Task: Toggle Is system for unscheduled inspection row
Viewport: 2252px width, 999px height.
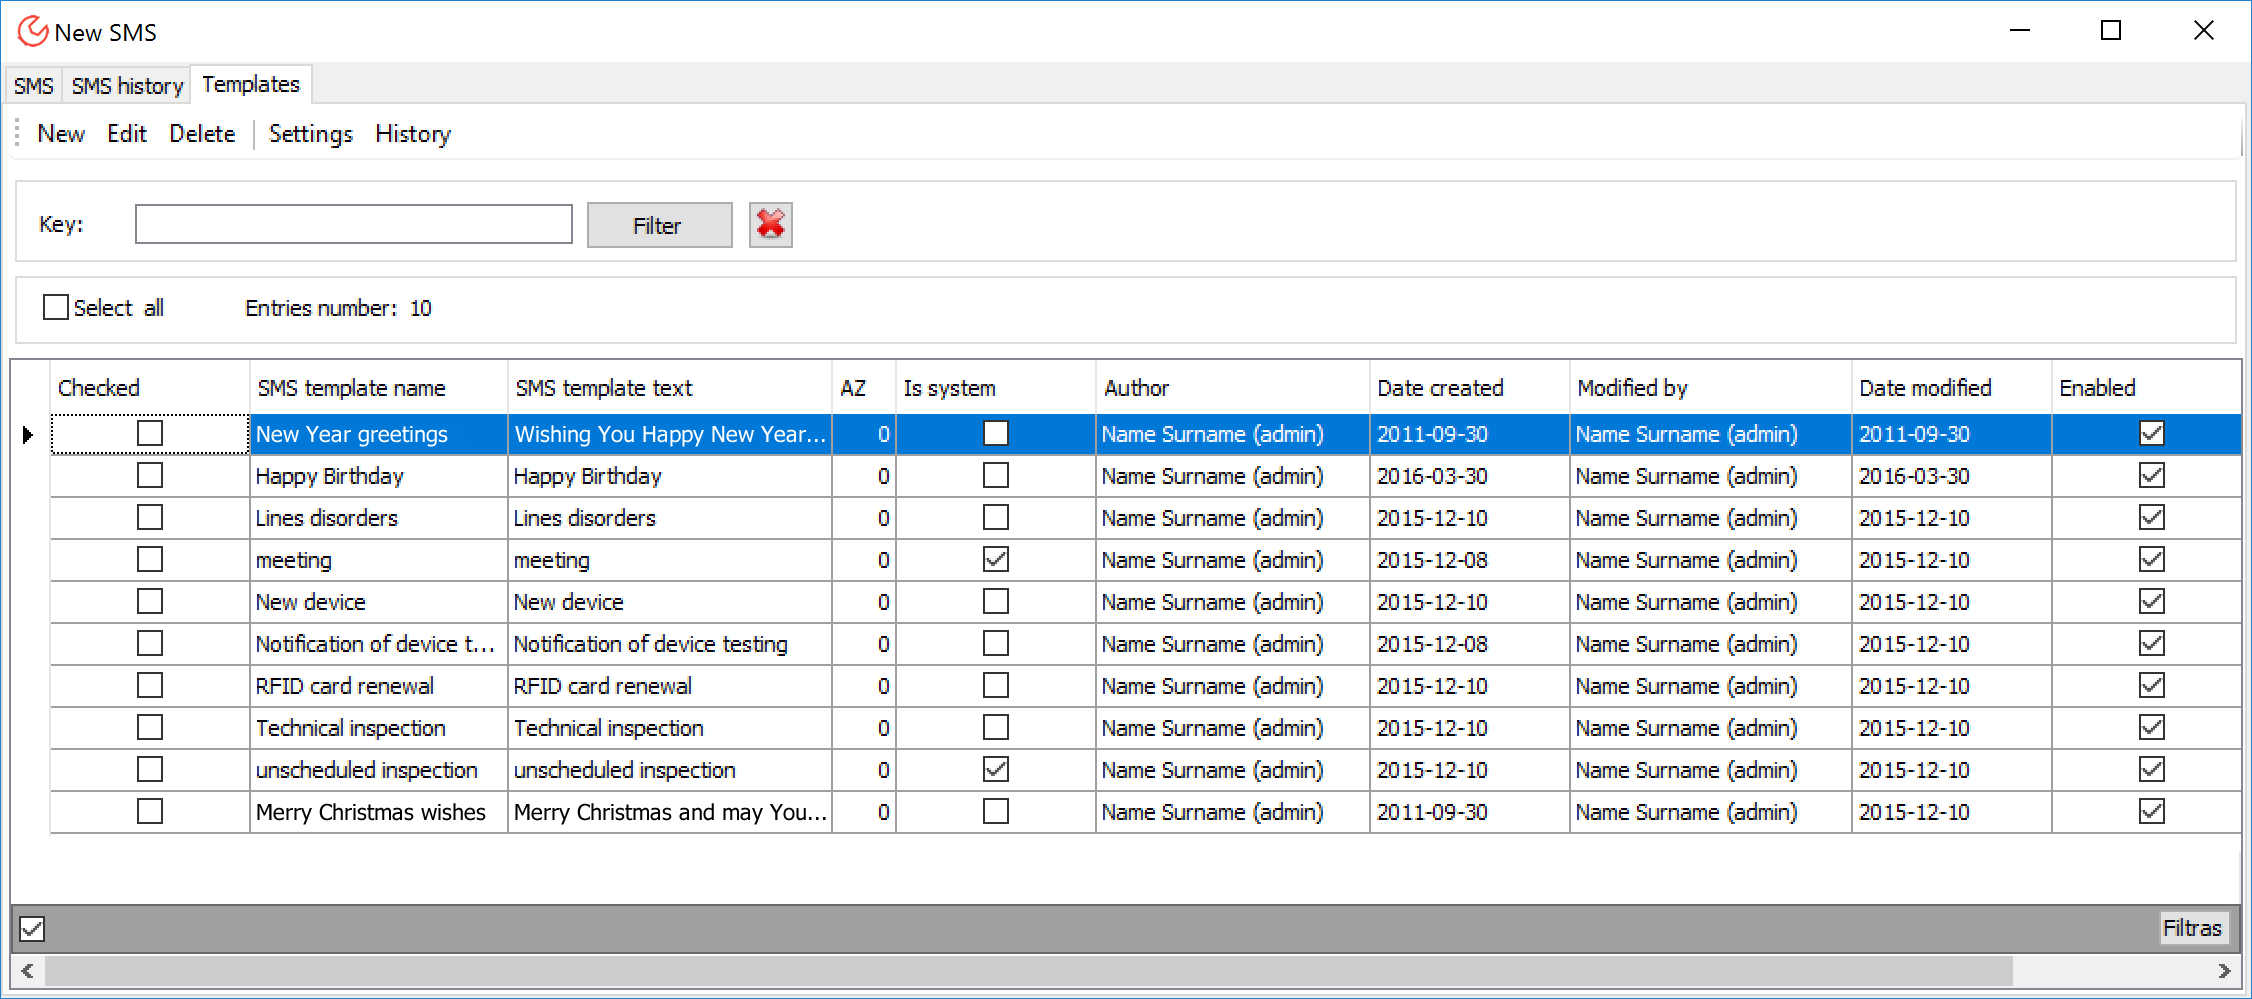Action: point(996,769)
